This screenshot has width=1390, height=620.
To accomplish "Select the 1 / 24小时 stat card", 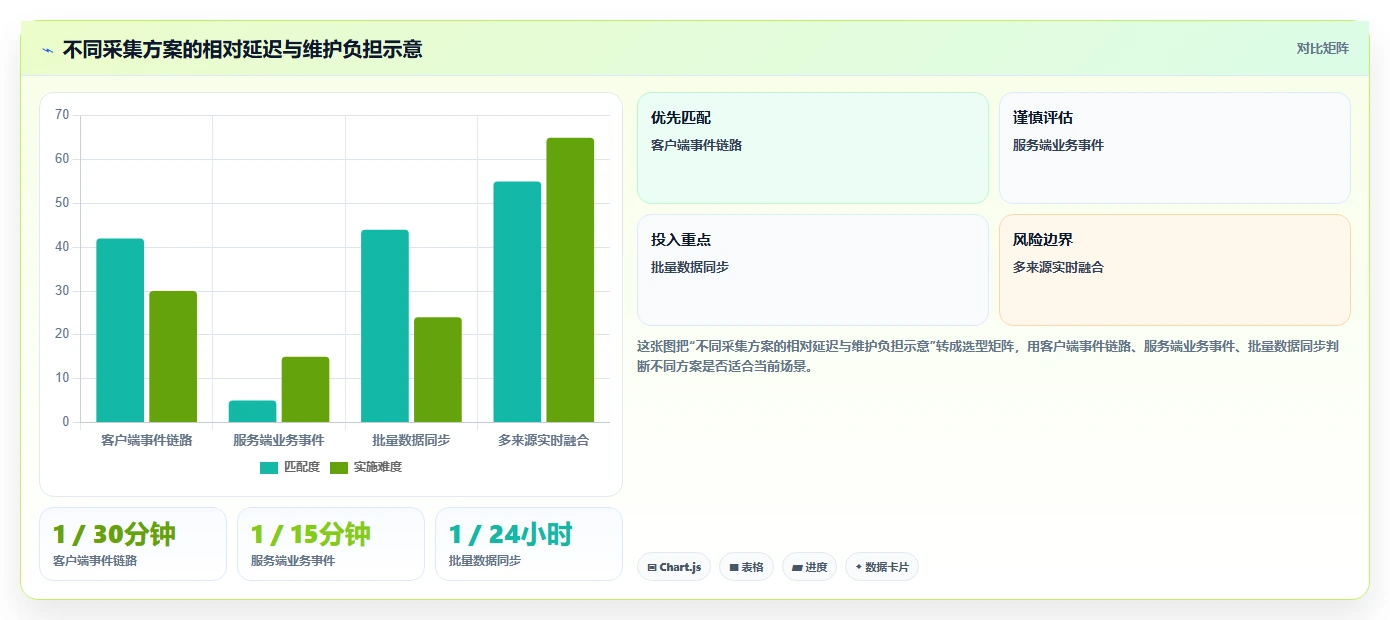I will [529, 544].
